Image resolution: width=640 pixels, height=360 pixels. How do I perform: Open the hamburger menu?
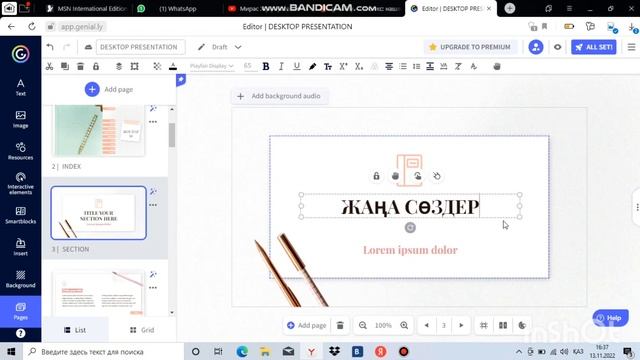click(x=631, y=47)
